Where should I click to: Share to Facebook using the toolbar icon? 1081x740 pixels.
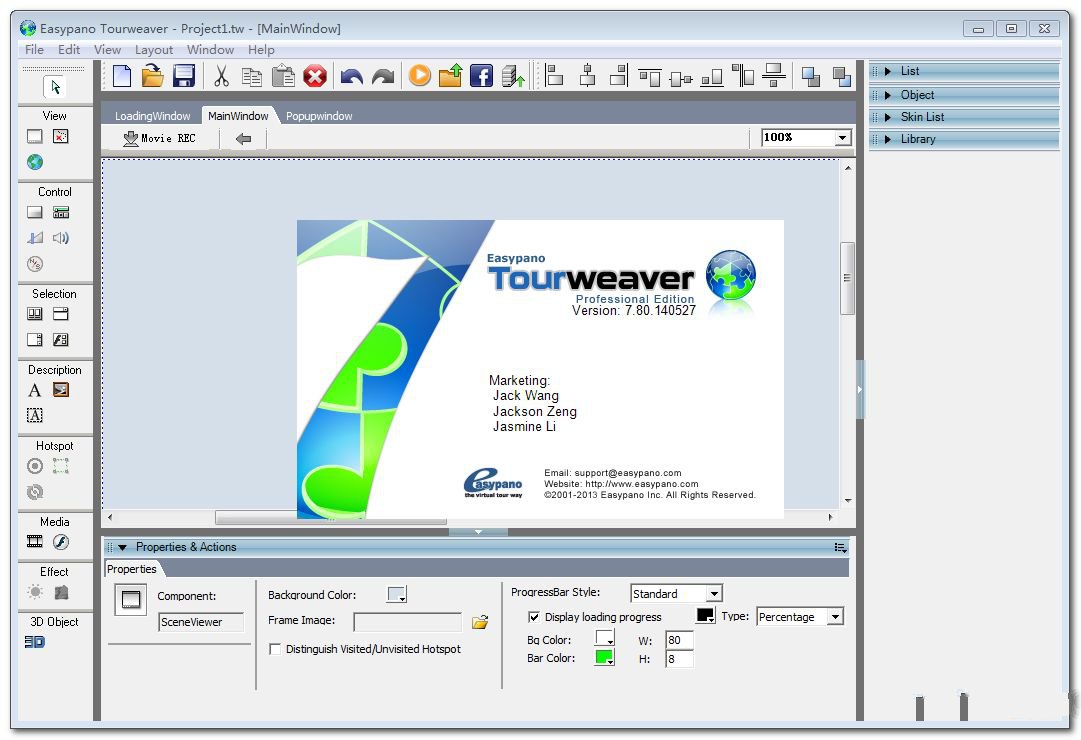[x=481, y=76]
